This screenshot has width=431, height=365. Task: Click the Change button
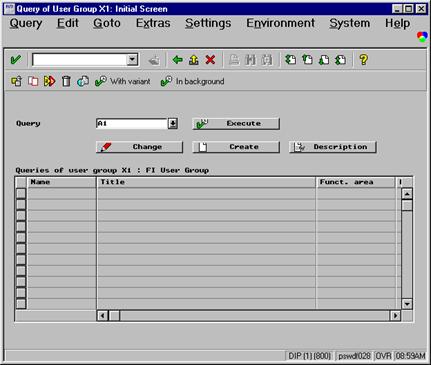click(139, 147)
